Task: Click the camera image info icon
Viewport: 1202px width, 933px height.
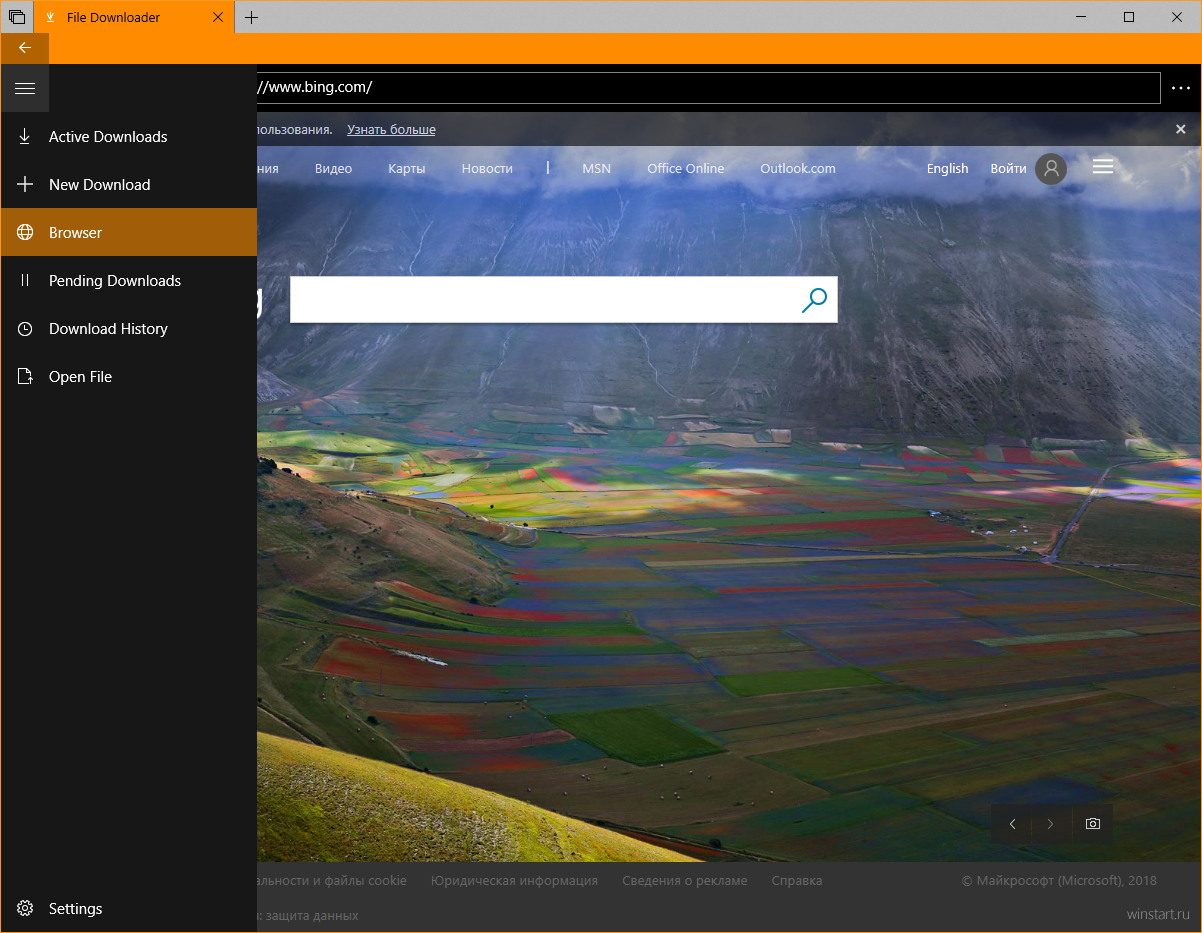Action: pos(1092,824)
